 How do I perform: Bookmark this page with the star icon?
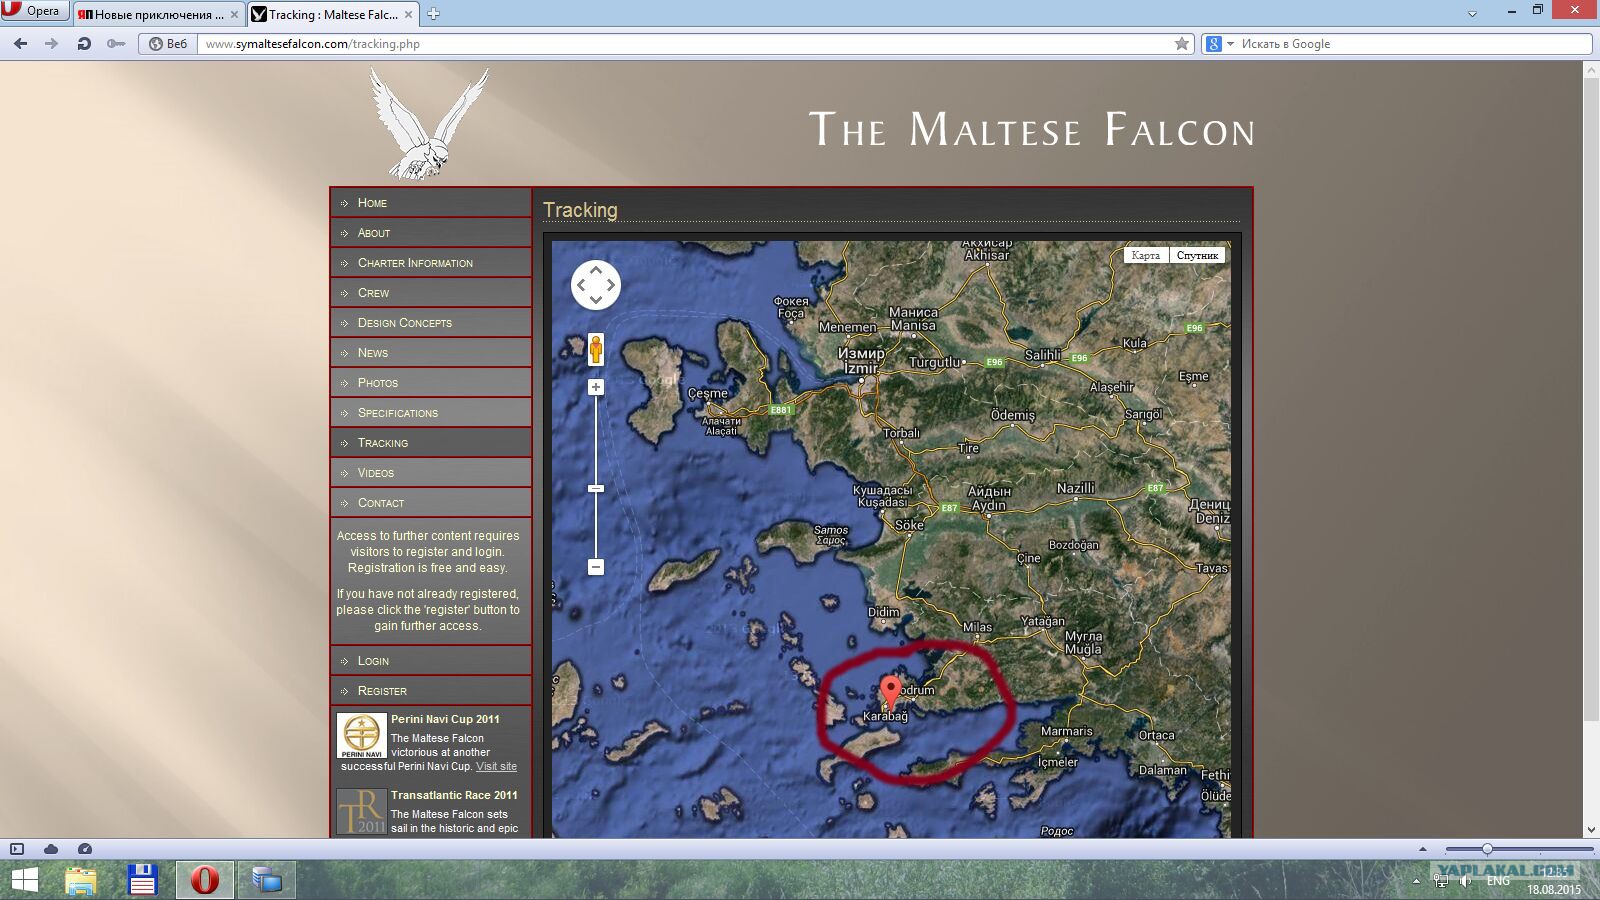coord(1182,44)
